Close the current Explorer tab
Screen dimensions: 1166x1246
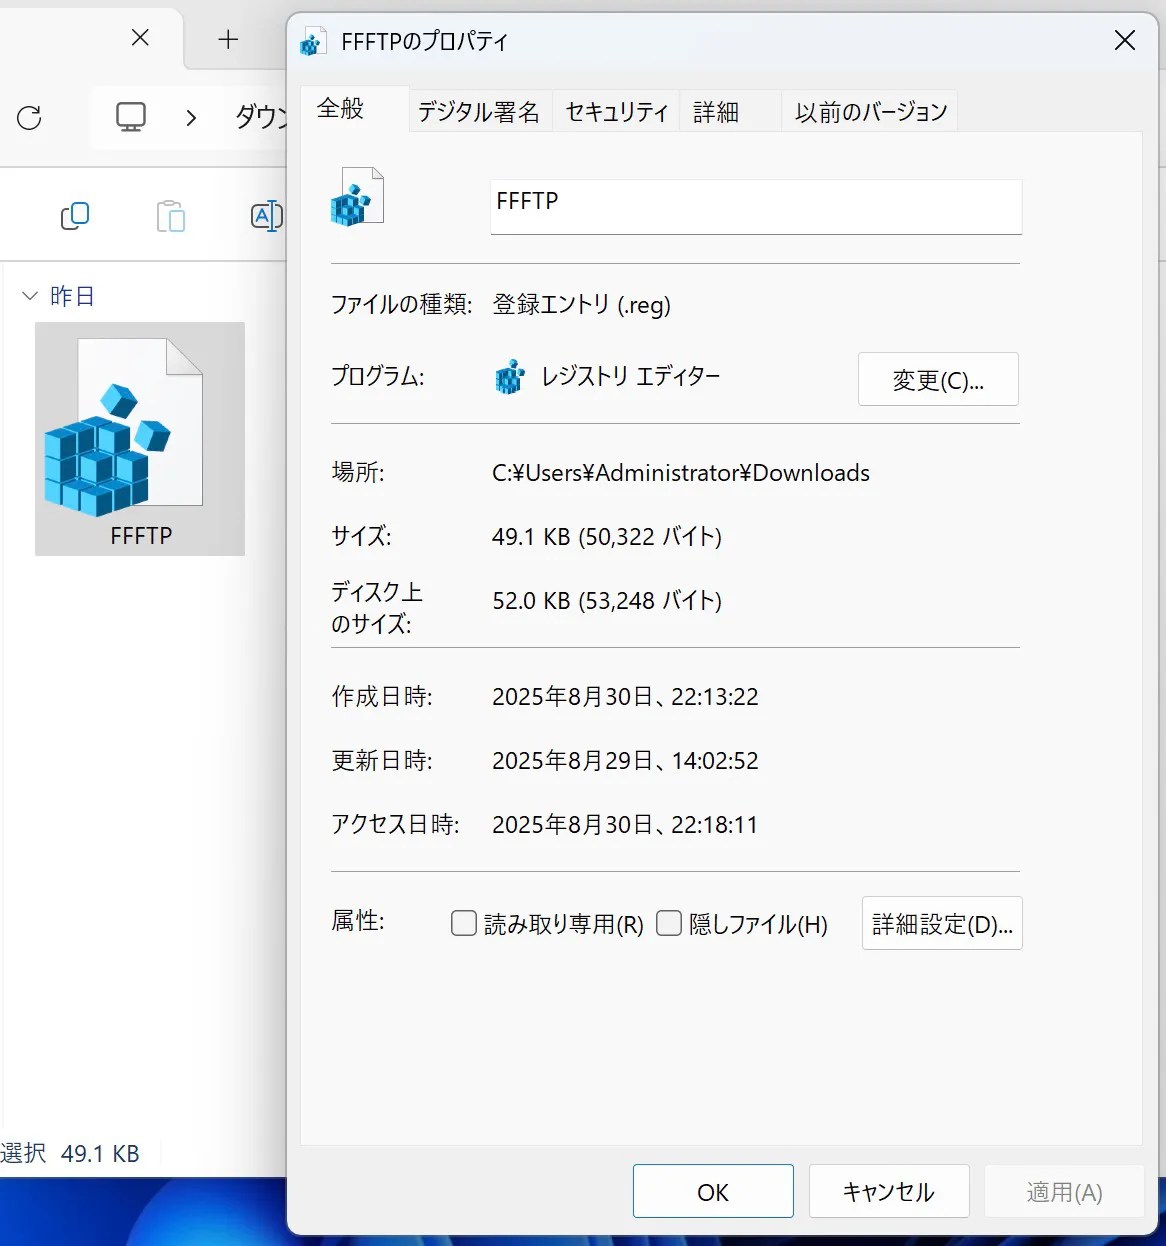pyautogui.click(x=141, y=38)
